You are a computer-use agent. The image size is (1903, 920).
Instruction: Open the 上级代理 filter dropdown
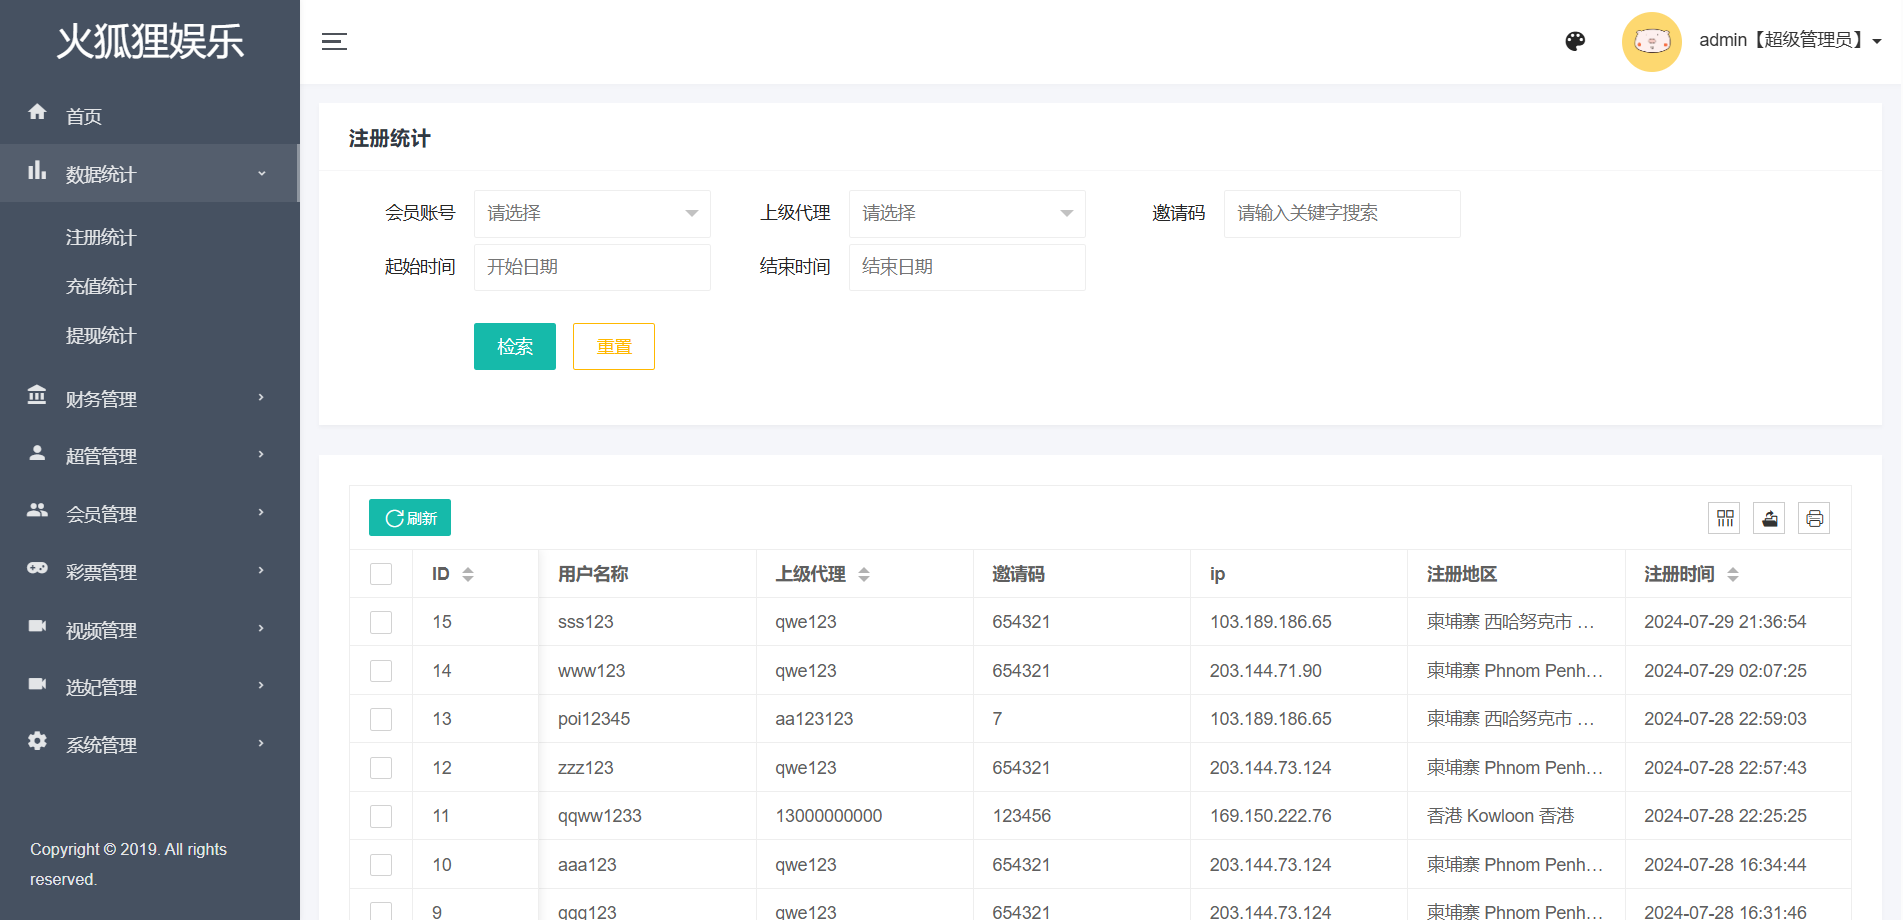click(966, 213)
